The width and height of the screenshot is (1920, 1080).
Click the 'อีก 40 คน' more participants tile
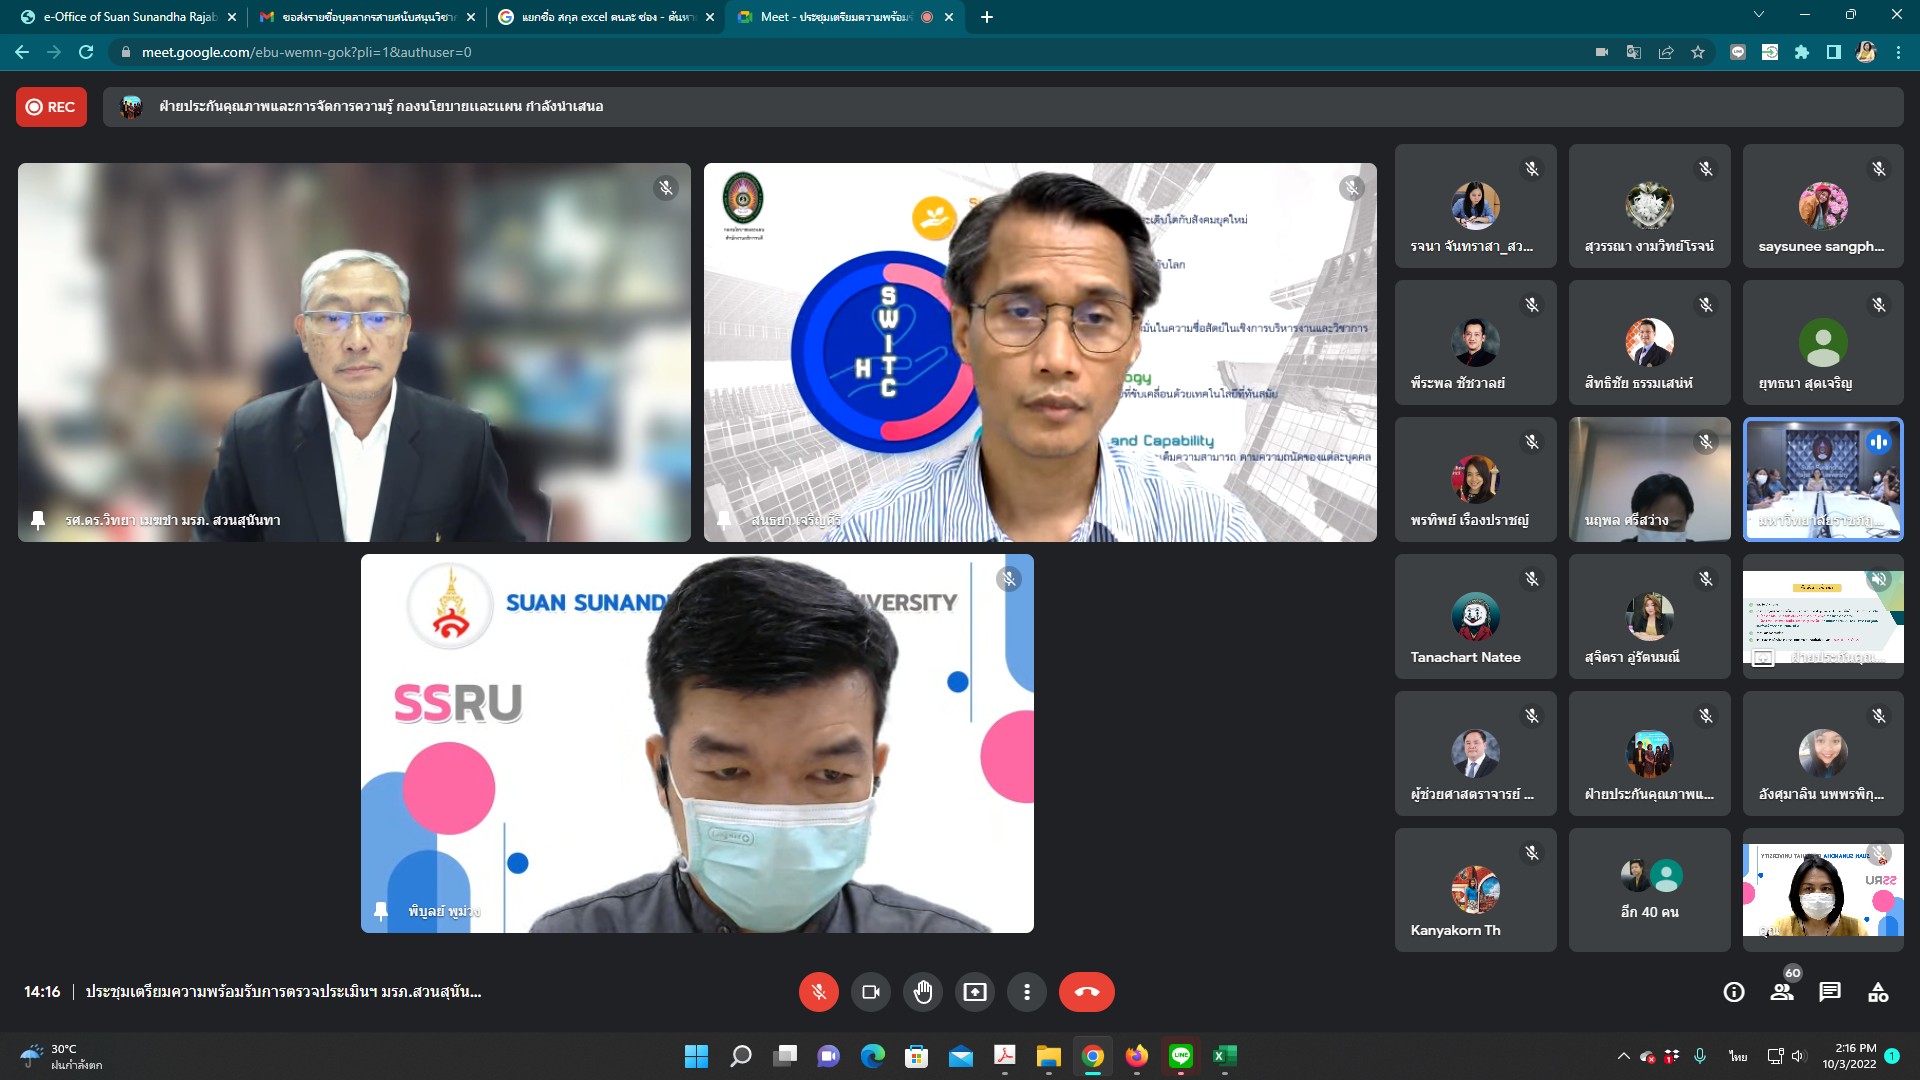tap(1649, 890)
